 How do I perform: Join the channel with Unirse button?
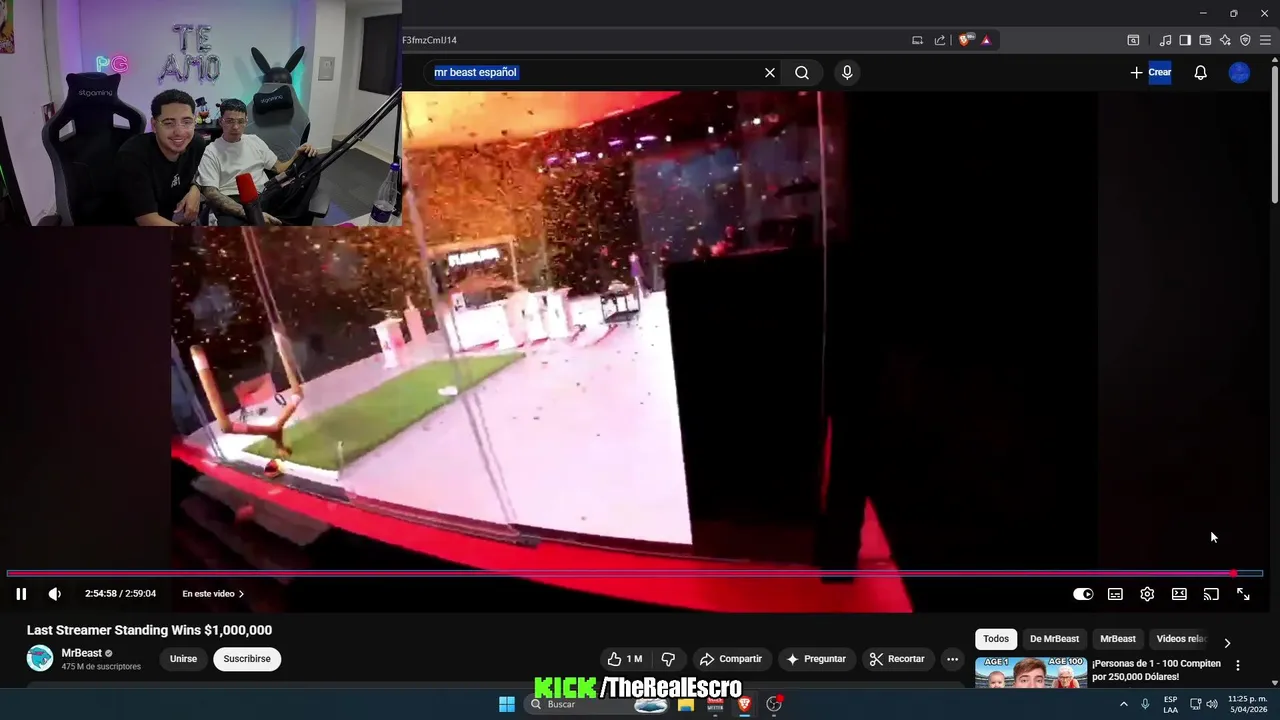pyautogui.click(x=183, y=659)
